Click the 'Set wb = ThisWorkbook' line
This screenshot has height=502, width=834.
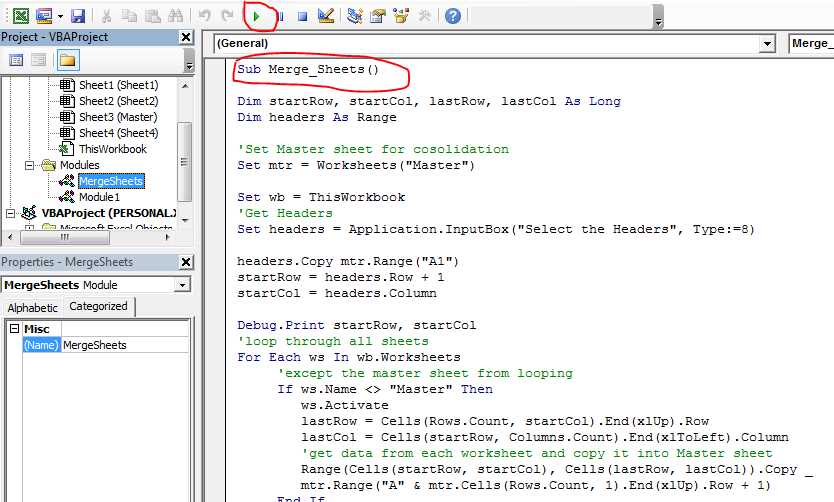point(321,197)
